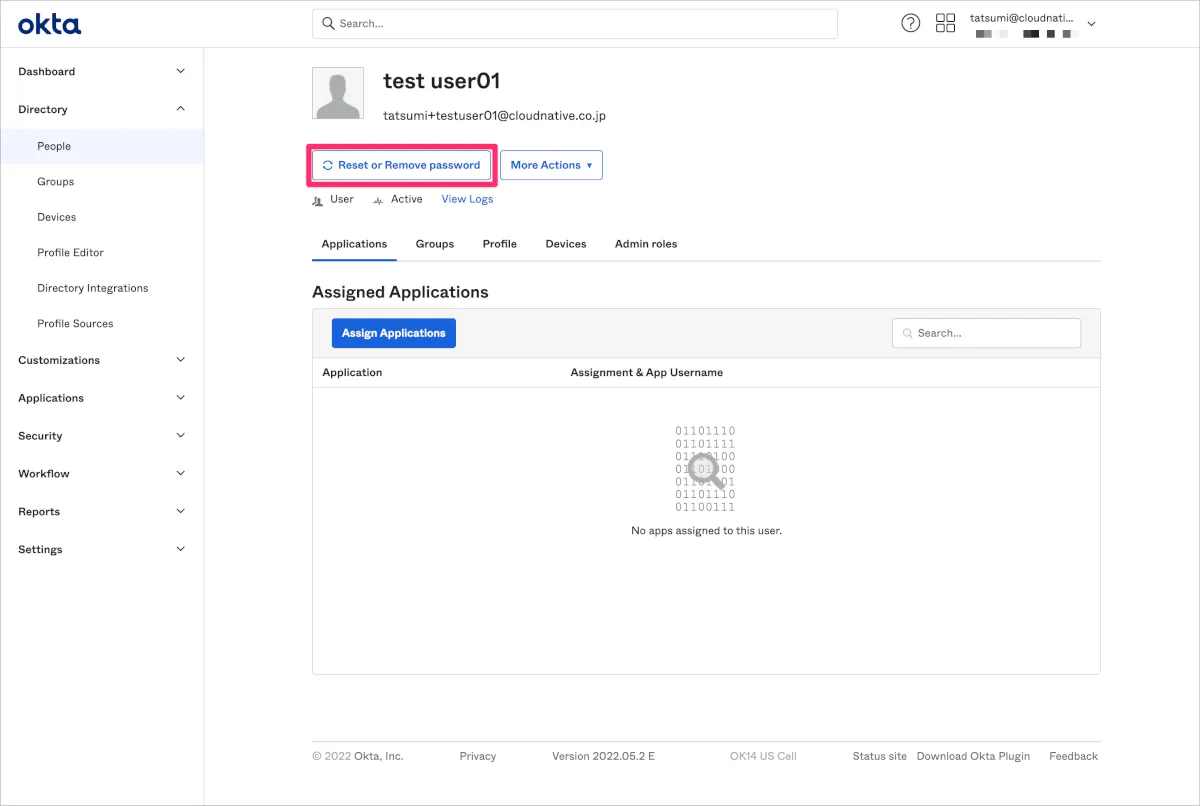
Task: Click the magnifier icon in top search bar
Action: click(x=328, y=24)
